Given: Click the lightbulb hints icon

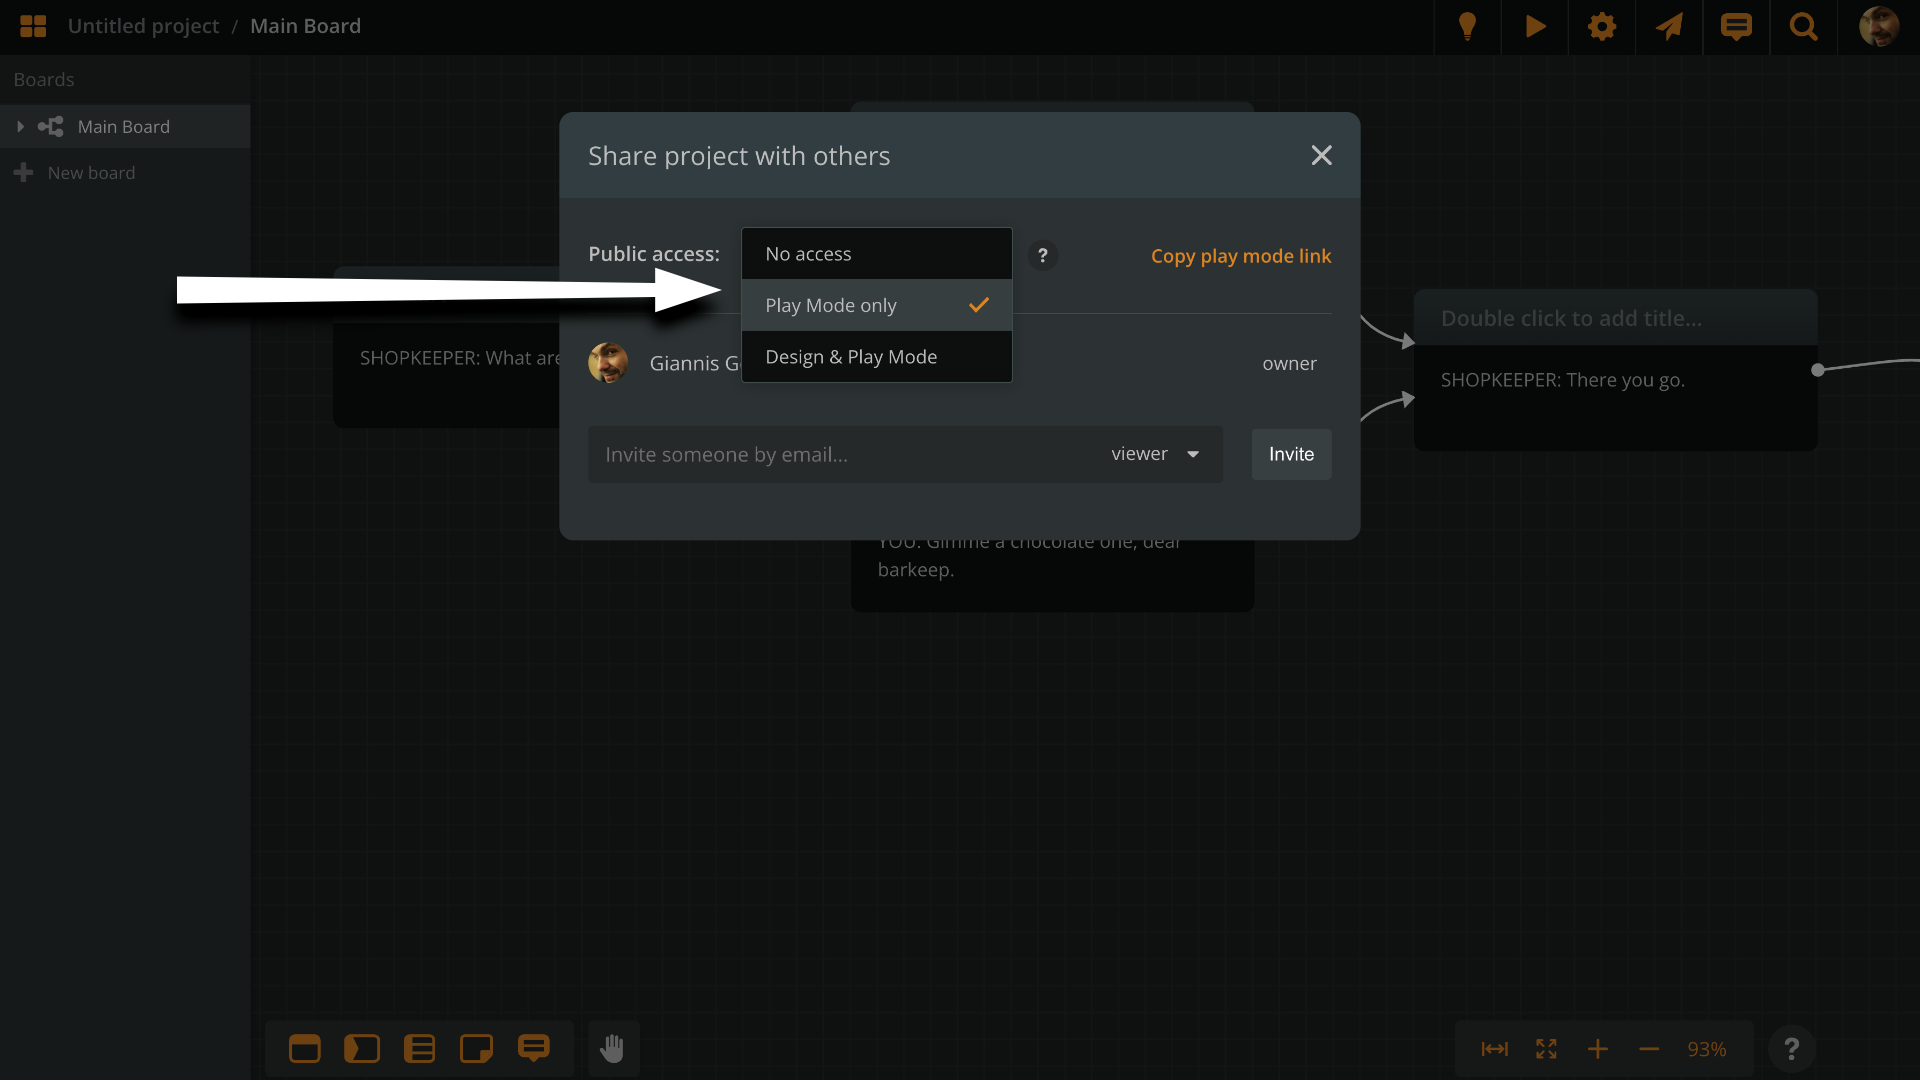Looking at the screenshot, I should click(x=1468, y=27).
